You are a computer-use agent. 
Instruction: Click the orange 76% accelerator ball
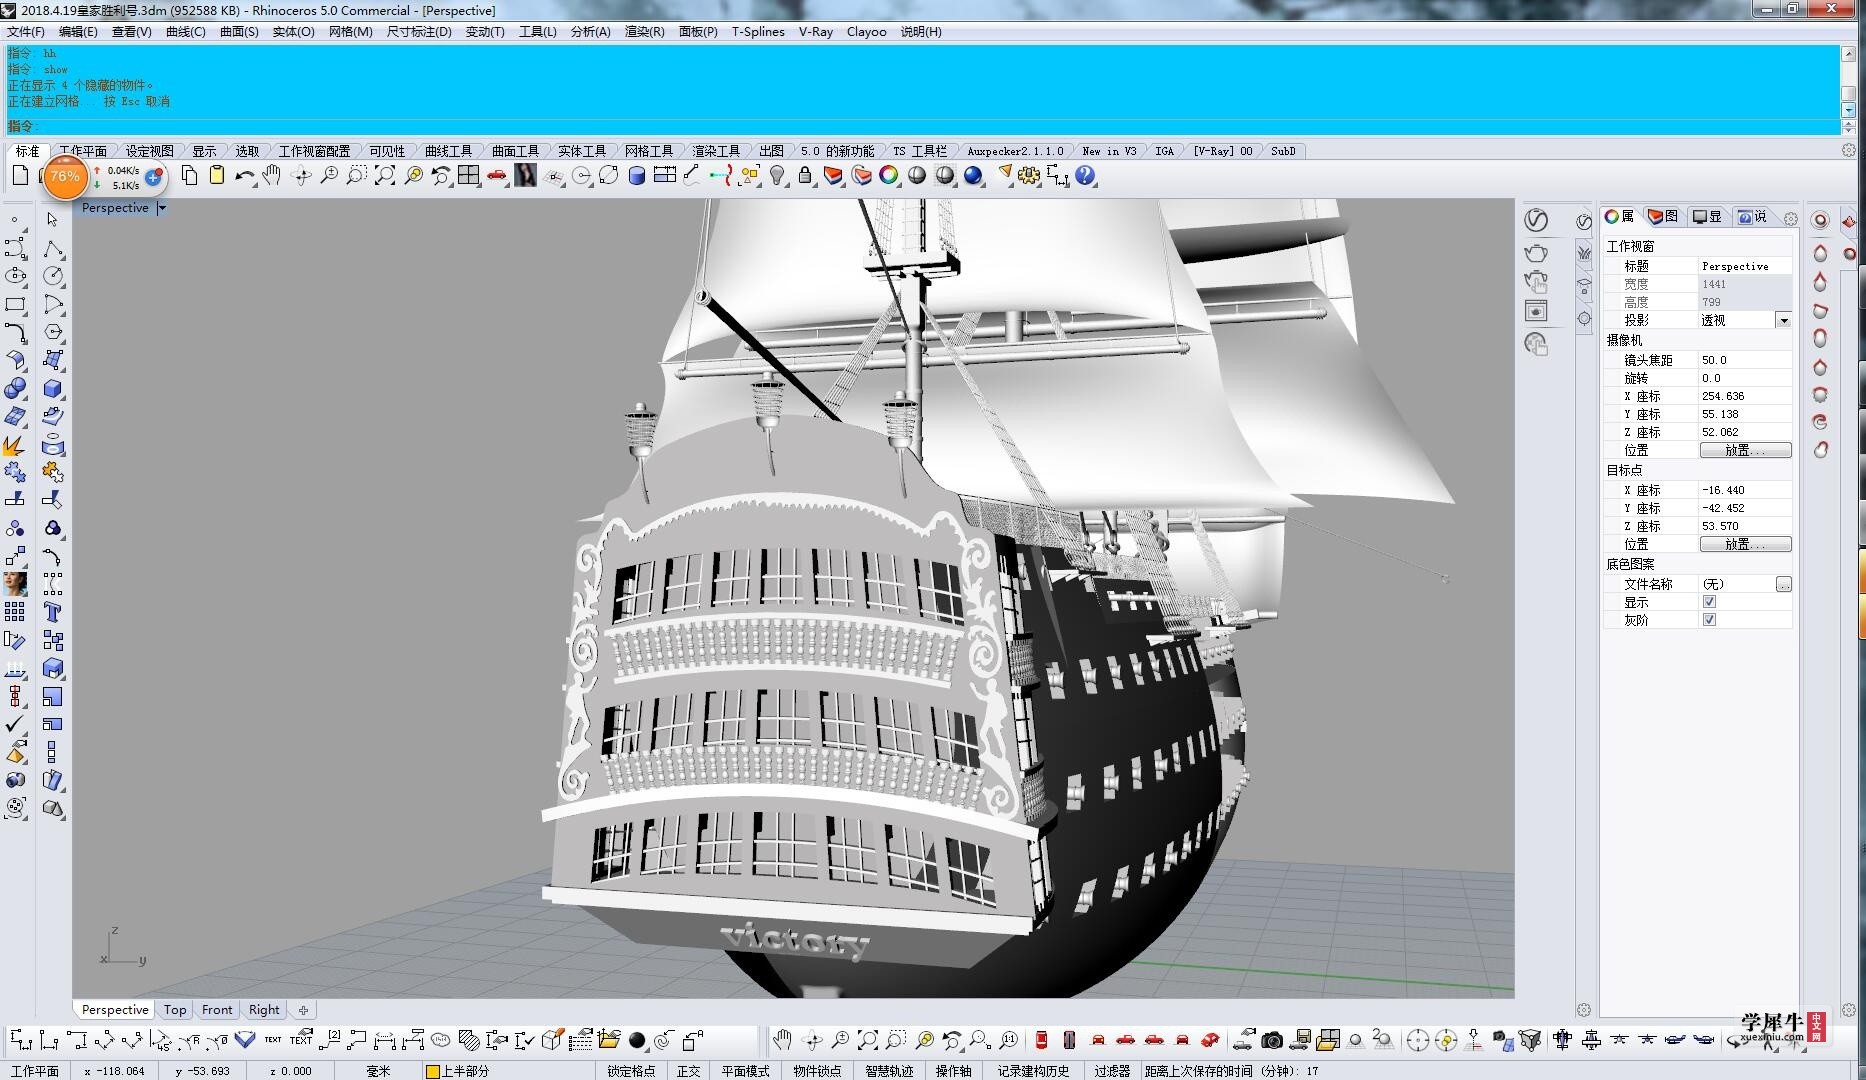coord(65,177)
